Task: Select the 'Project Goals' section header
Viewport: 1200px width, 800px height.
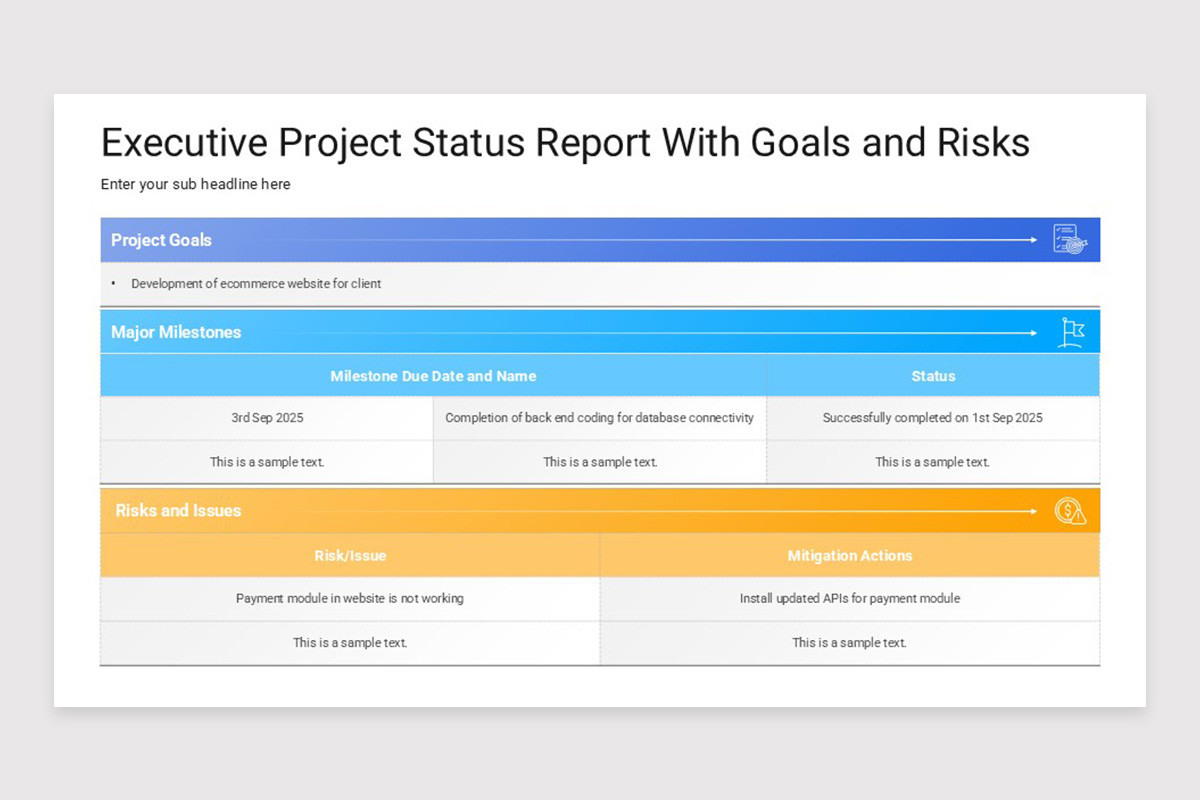Action: point(600,240)
